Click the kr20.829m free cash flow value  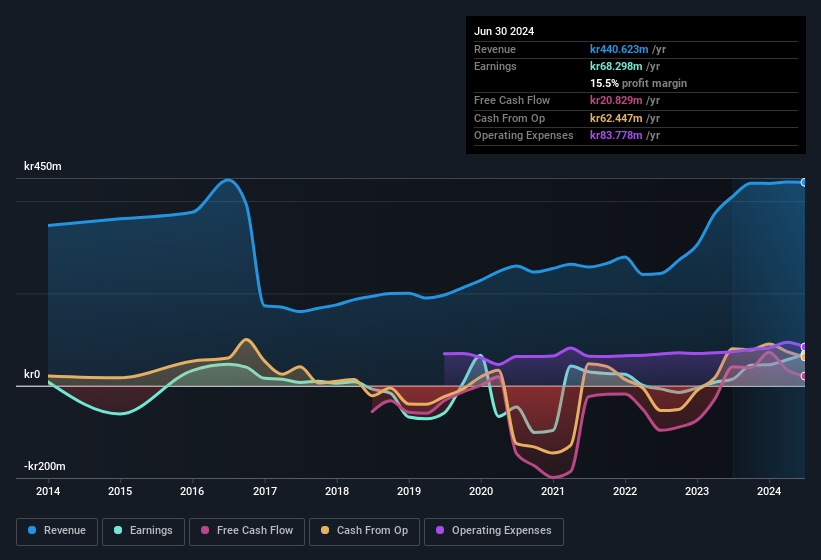pos(616,100)
